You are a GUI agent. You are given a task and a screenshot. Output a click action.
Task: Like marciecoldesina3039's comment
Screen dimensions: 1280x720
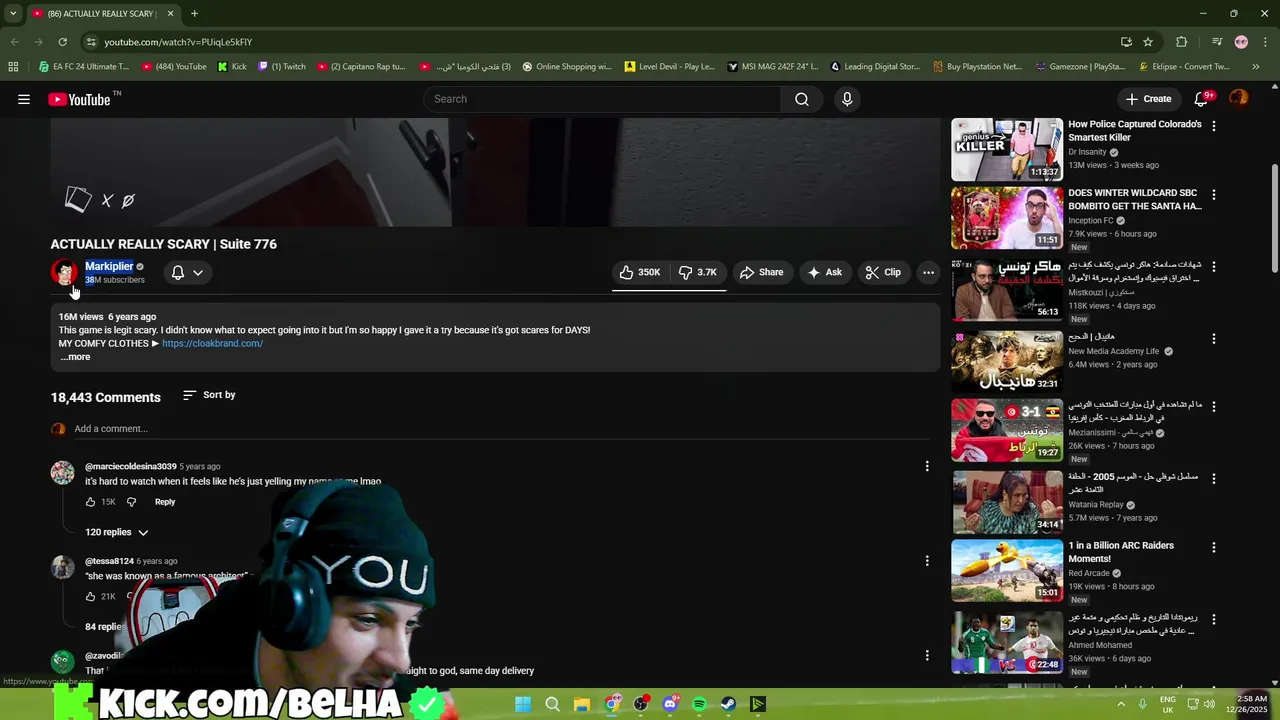click(x=90, y=502)
